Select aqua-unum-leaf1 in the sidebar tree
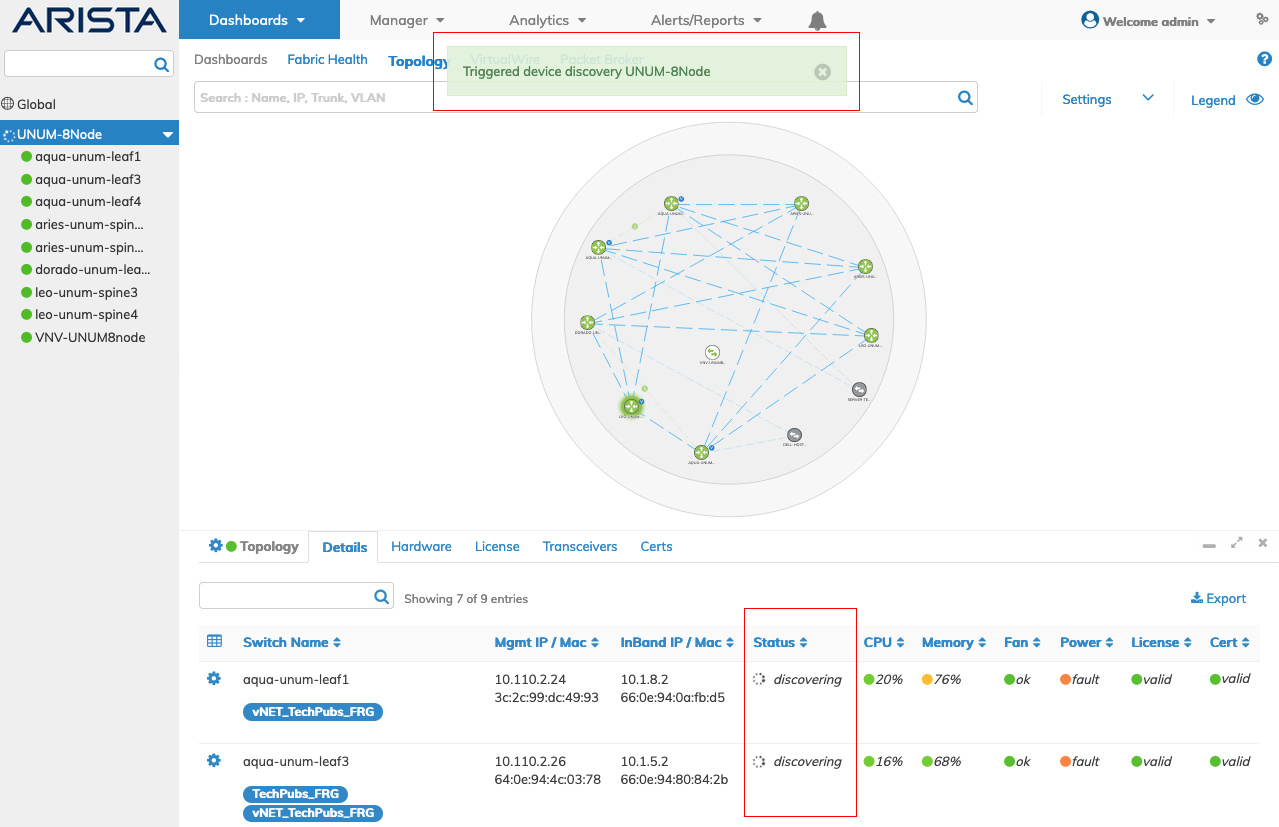The width and height of the screenshot is (1279, 827). pyautogui.click(x=88, y=157)
